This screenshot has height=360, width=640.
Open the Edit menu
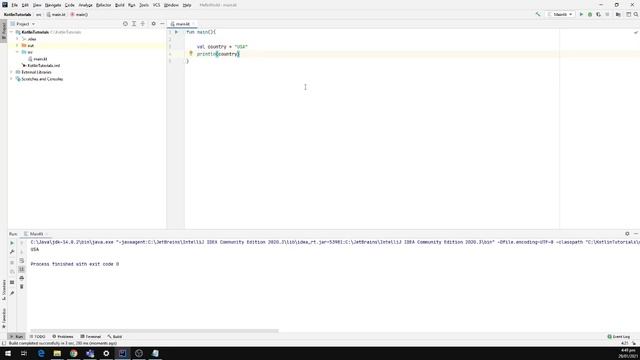(25, 5)
